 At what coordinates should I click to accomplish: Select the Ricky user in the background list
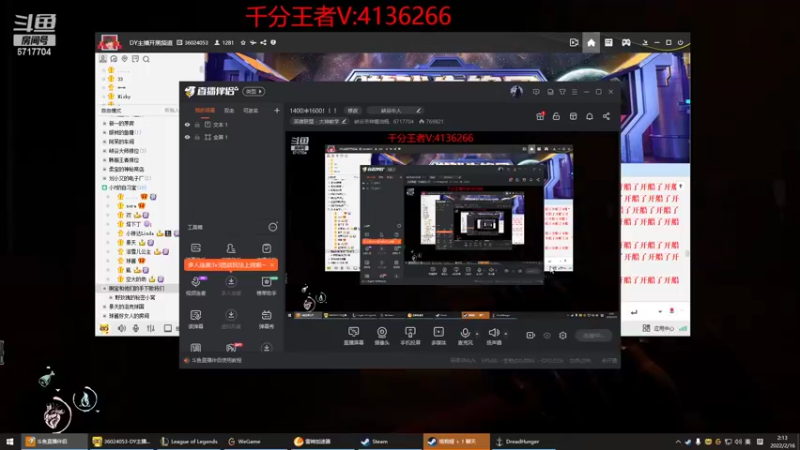124,96
